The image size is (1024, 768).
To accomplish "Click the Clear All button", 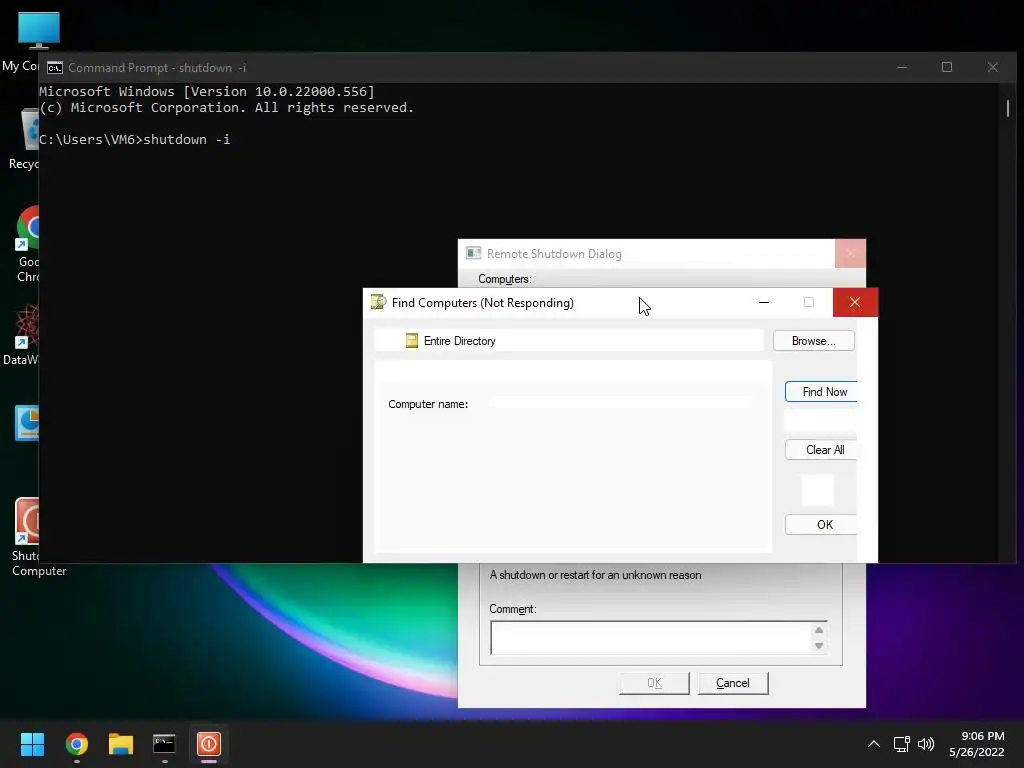I will point(822,450).
